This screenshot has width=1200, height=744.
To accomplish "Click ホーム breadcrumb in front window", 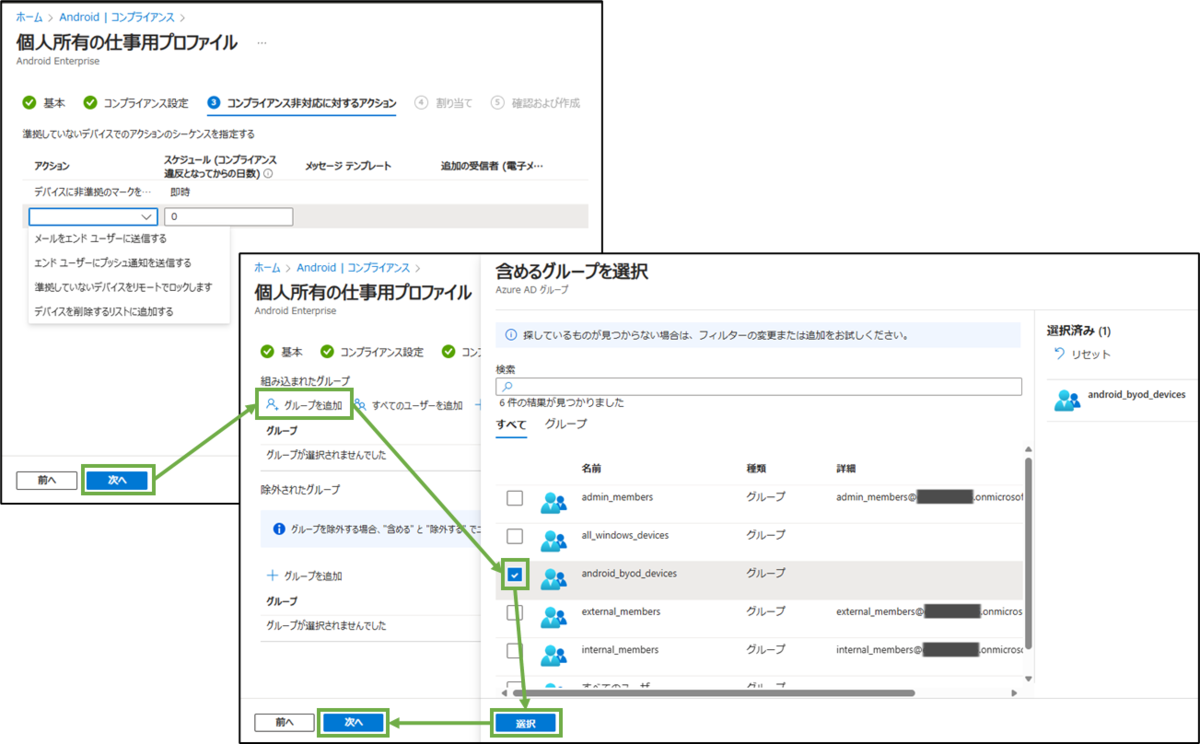I will coord(267,268).
